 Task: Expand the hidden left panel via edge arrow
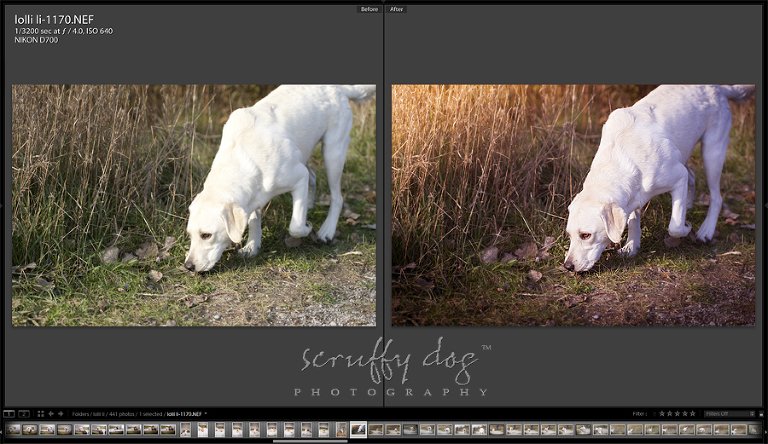pos(2,205)
